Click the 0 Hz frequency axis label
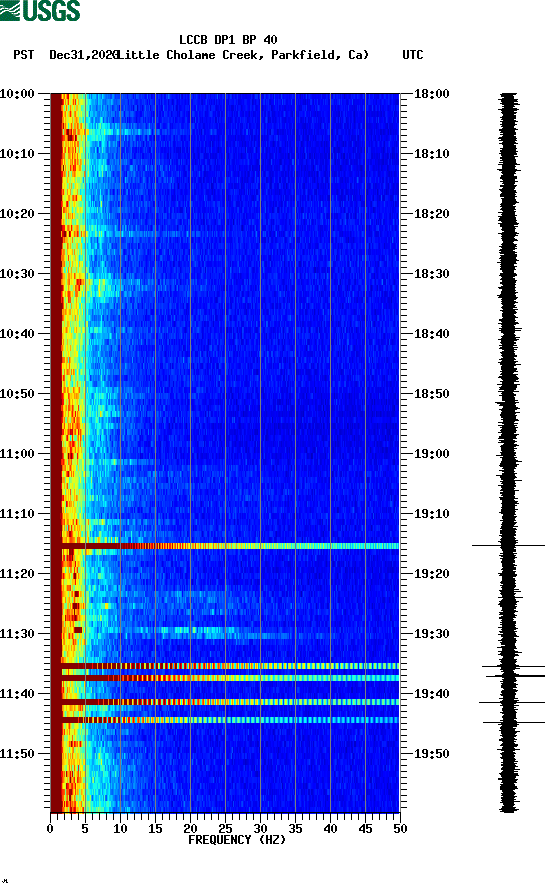This screenshot has height=892, width=552. 50,829
